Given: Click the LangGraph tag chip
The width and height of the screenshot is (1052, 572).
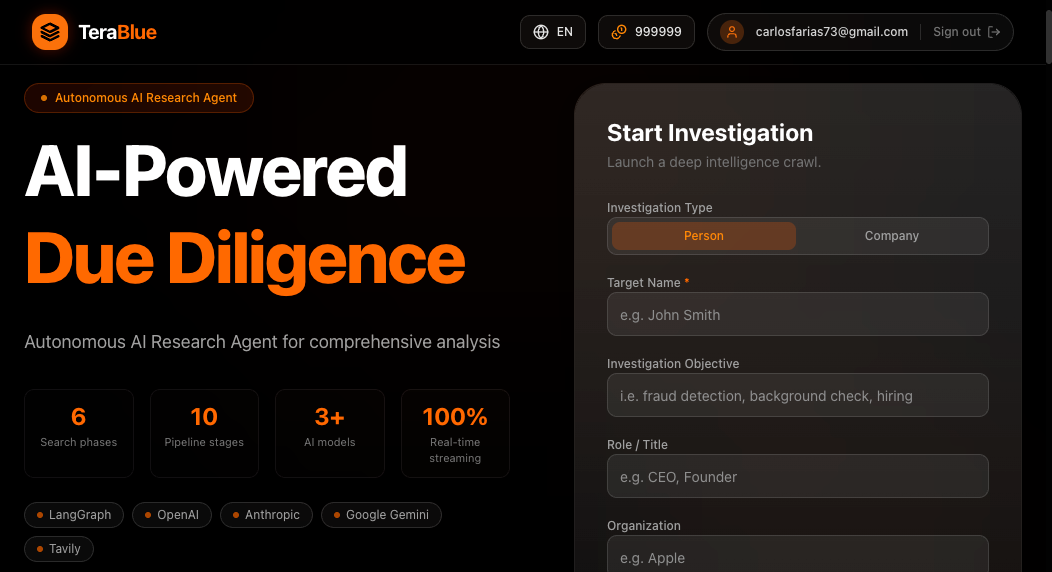Looking at the screenshot, I should click(x=74, y=515).
